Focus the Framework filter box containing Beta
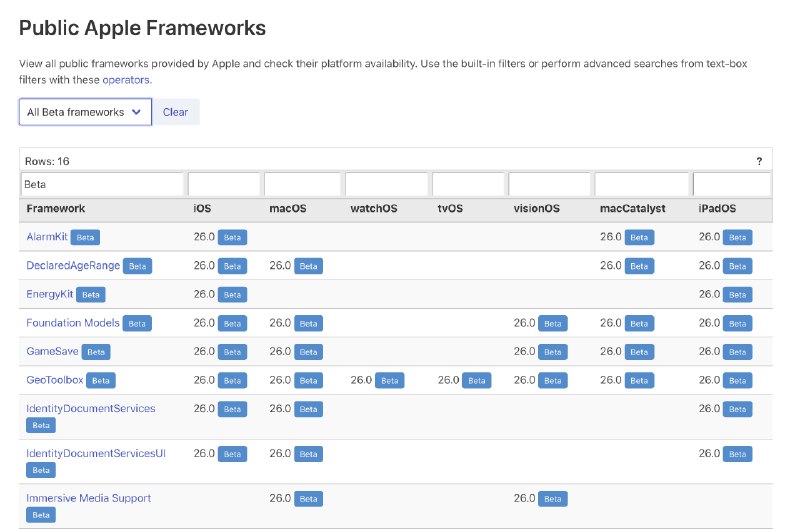 coord(102,185)
